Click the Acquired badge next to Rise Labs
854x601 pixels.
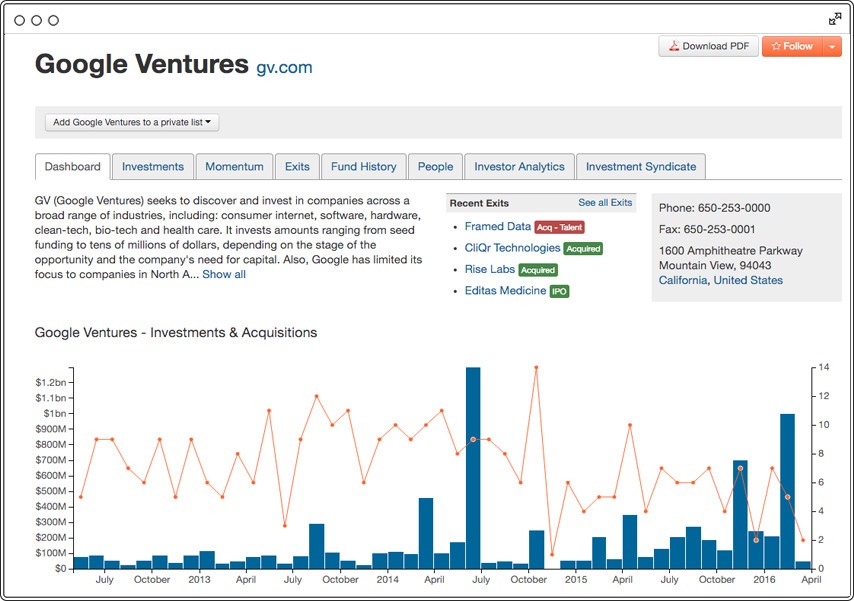(x=538, y=270)
